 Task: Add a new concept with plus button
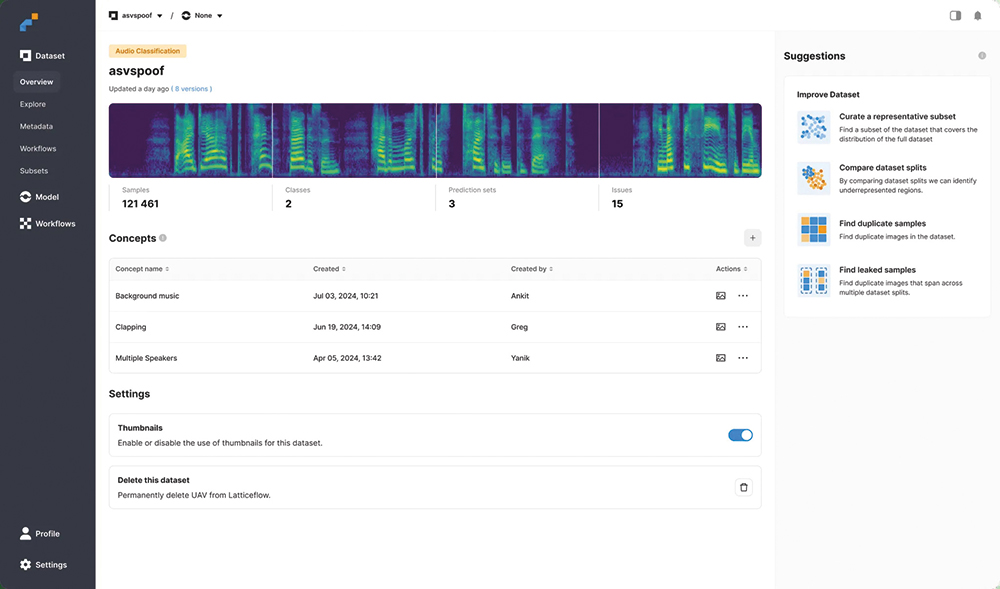(x=753, y=238)
